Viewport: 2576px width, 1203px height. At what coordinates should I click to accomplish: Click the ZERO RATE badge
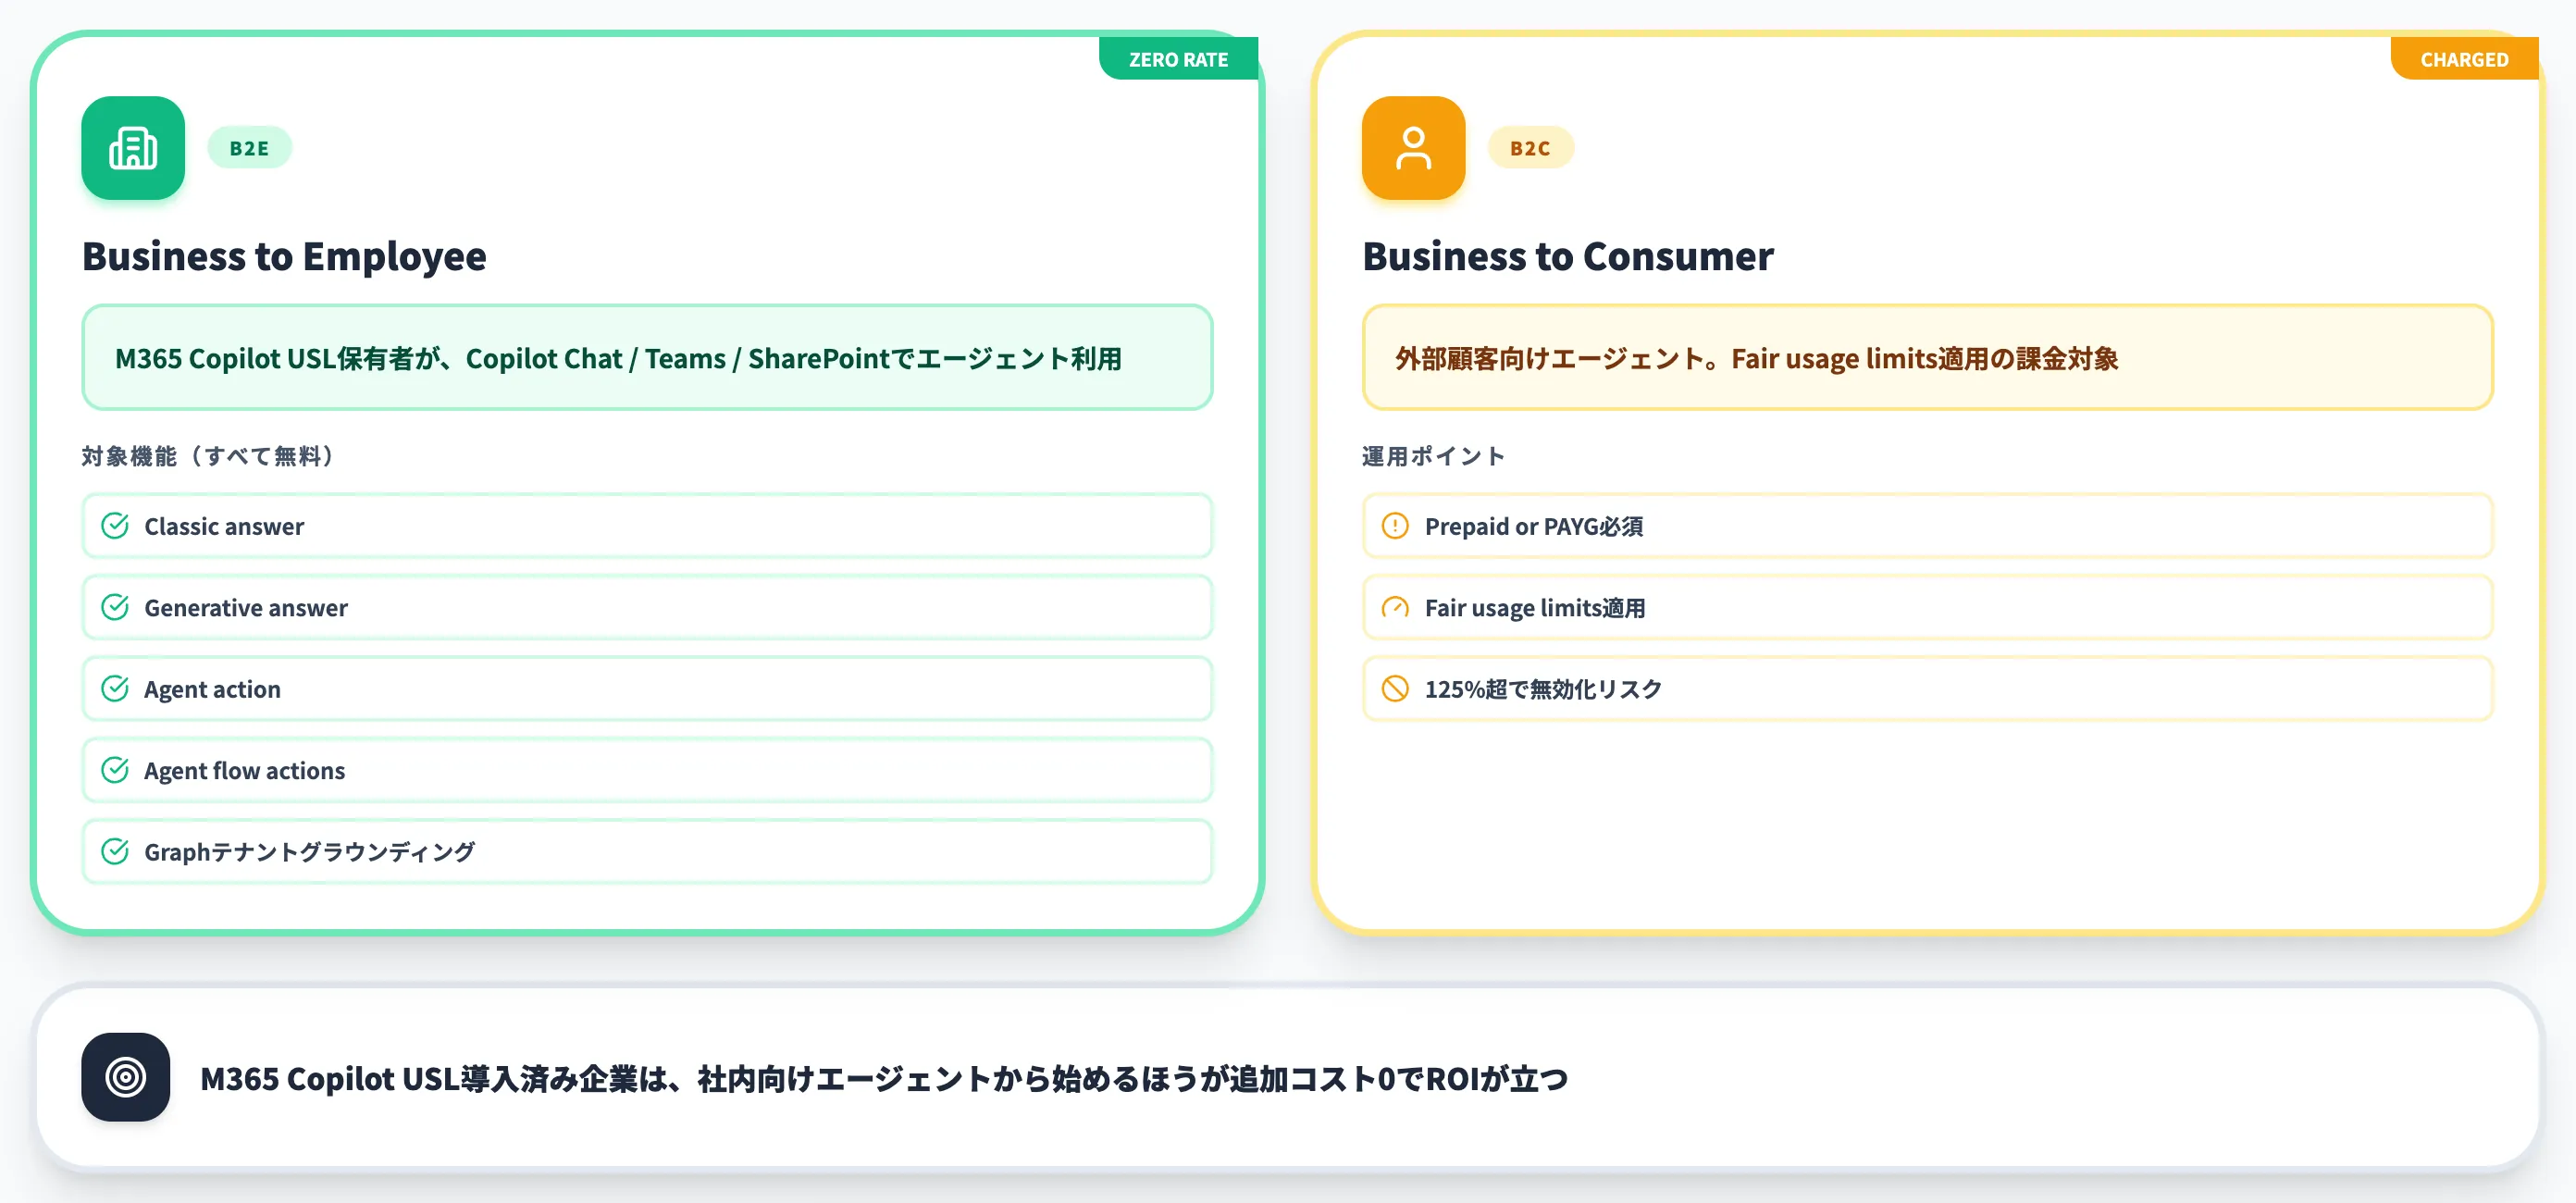coord(1178,59)
